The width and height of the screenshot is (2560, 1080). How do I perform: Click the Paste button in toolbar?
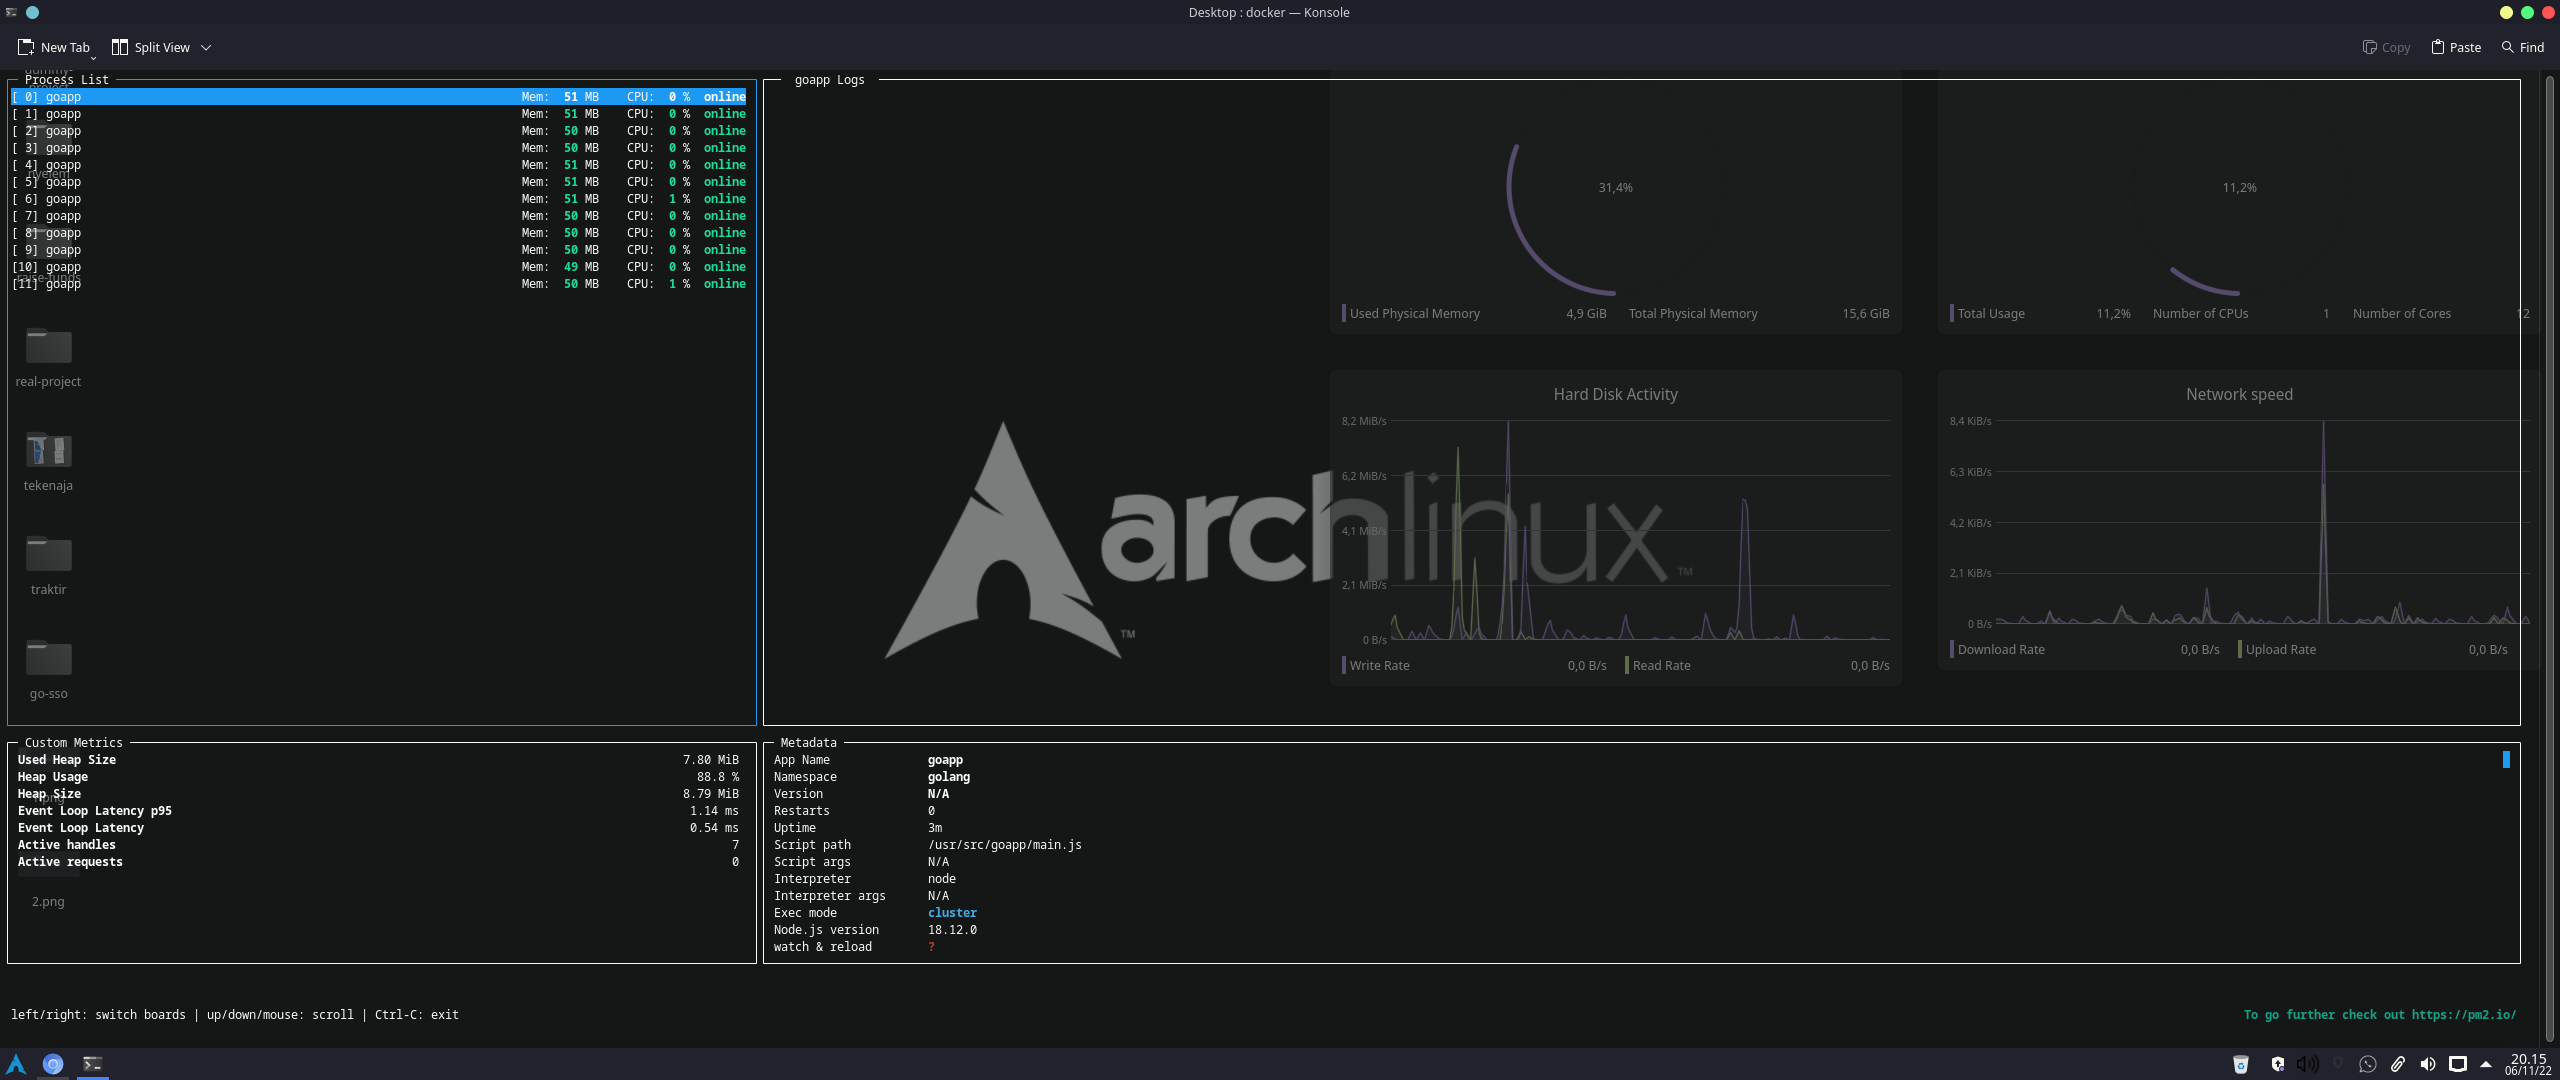coord(2456,47)
